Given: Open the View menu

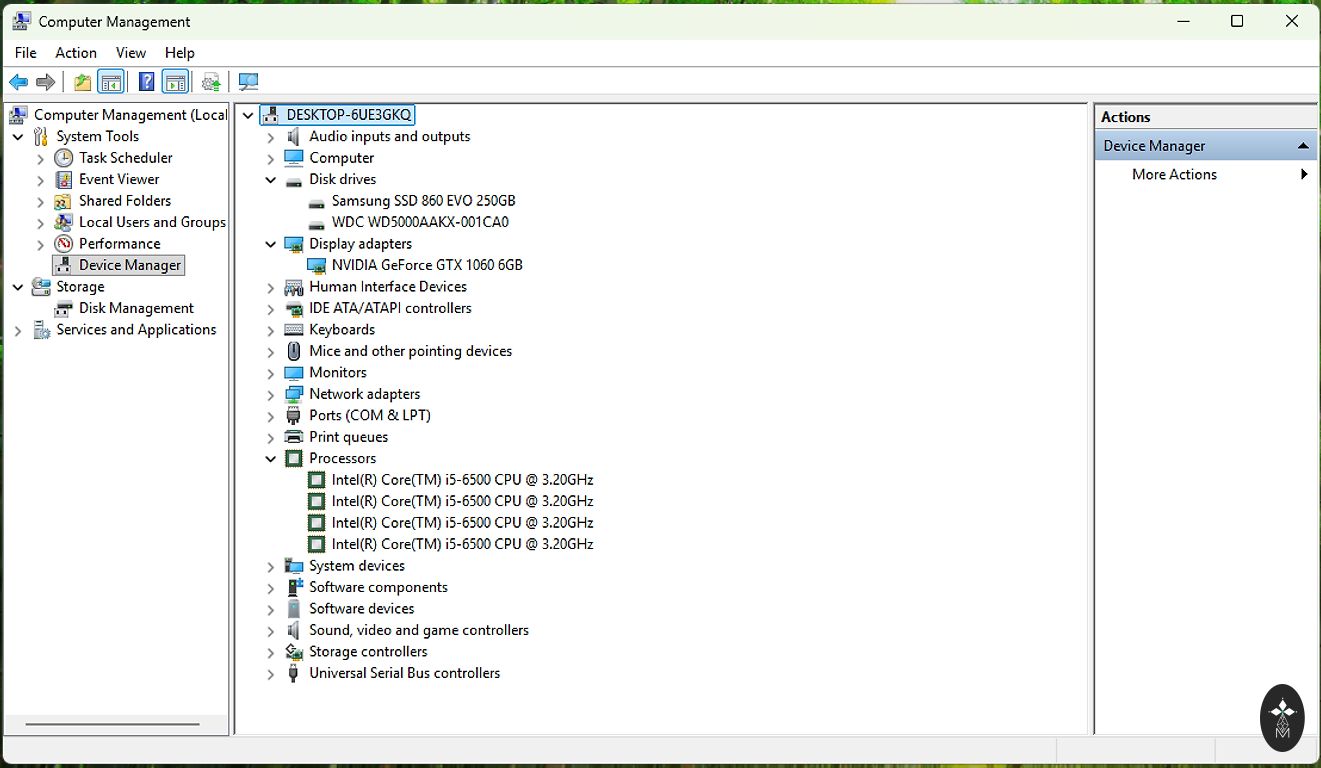Looking at the screenshot, I should (x=130, y=53).
